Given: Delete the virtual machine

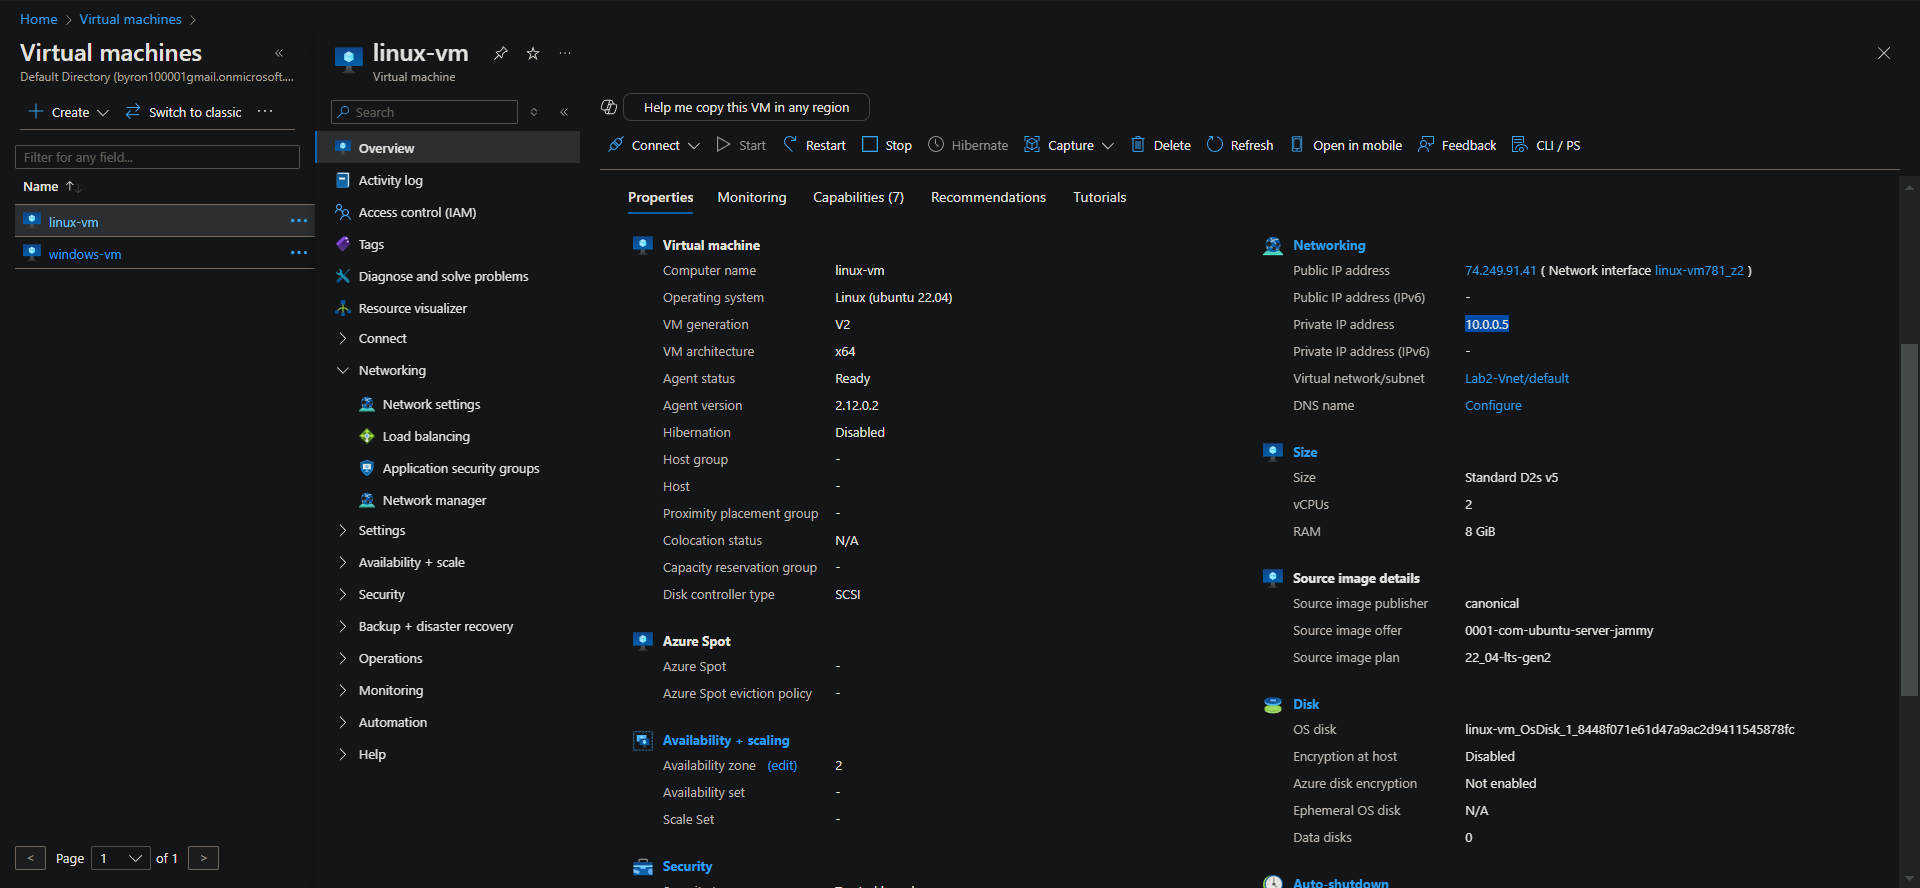Looking at the screenshot, I should tap(1160, 145).
